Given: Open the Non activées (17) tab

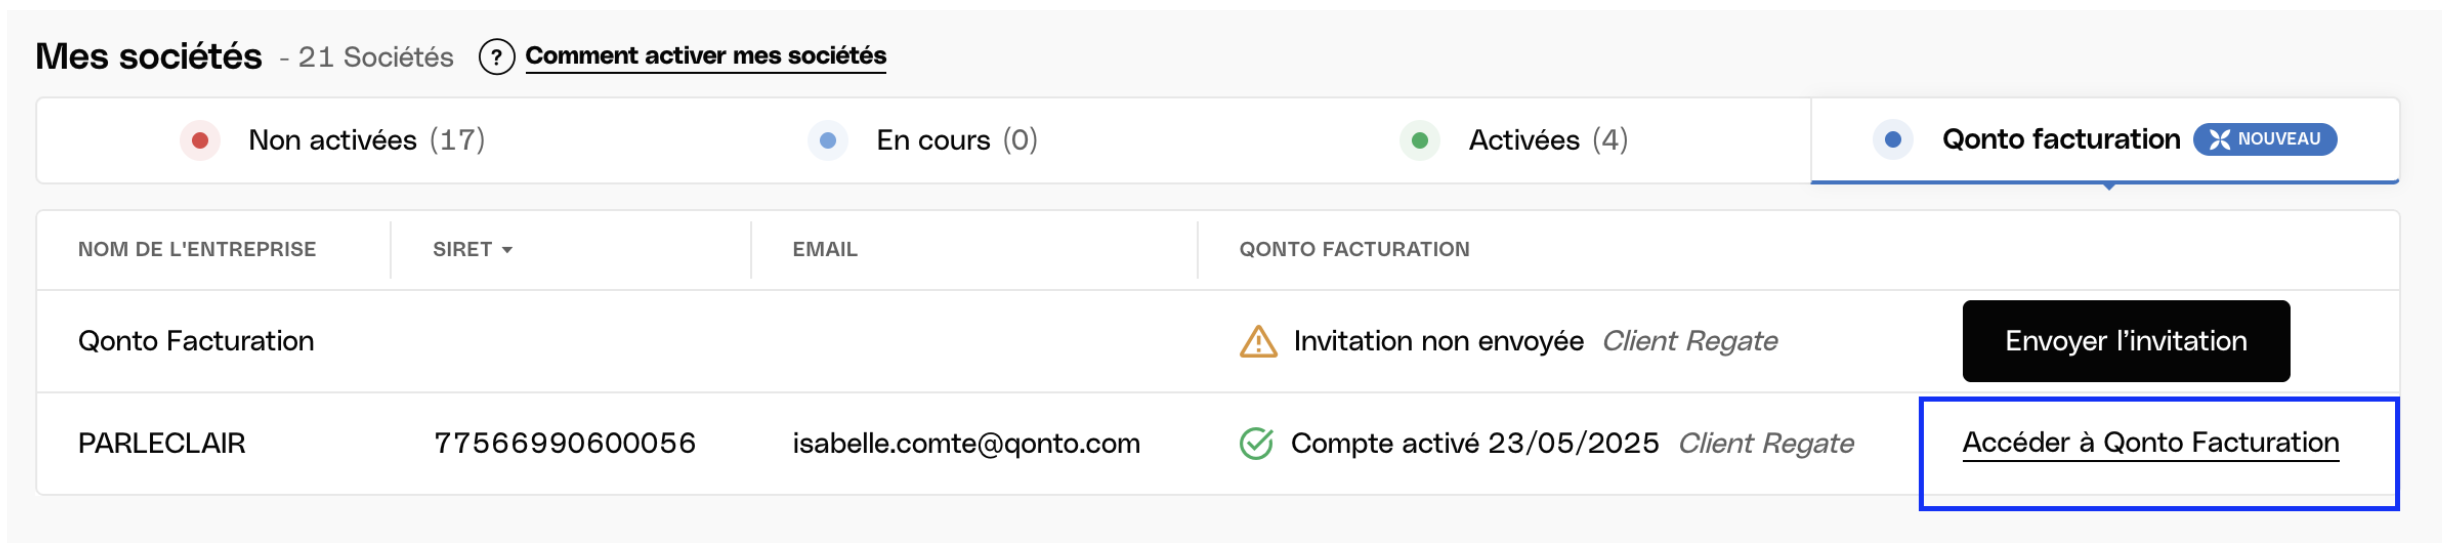Looking at the screenshot, I should click(x=333, y=141).
